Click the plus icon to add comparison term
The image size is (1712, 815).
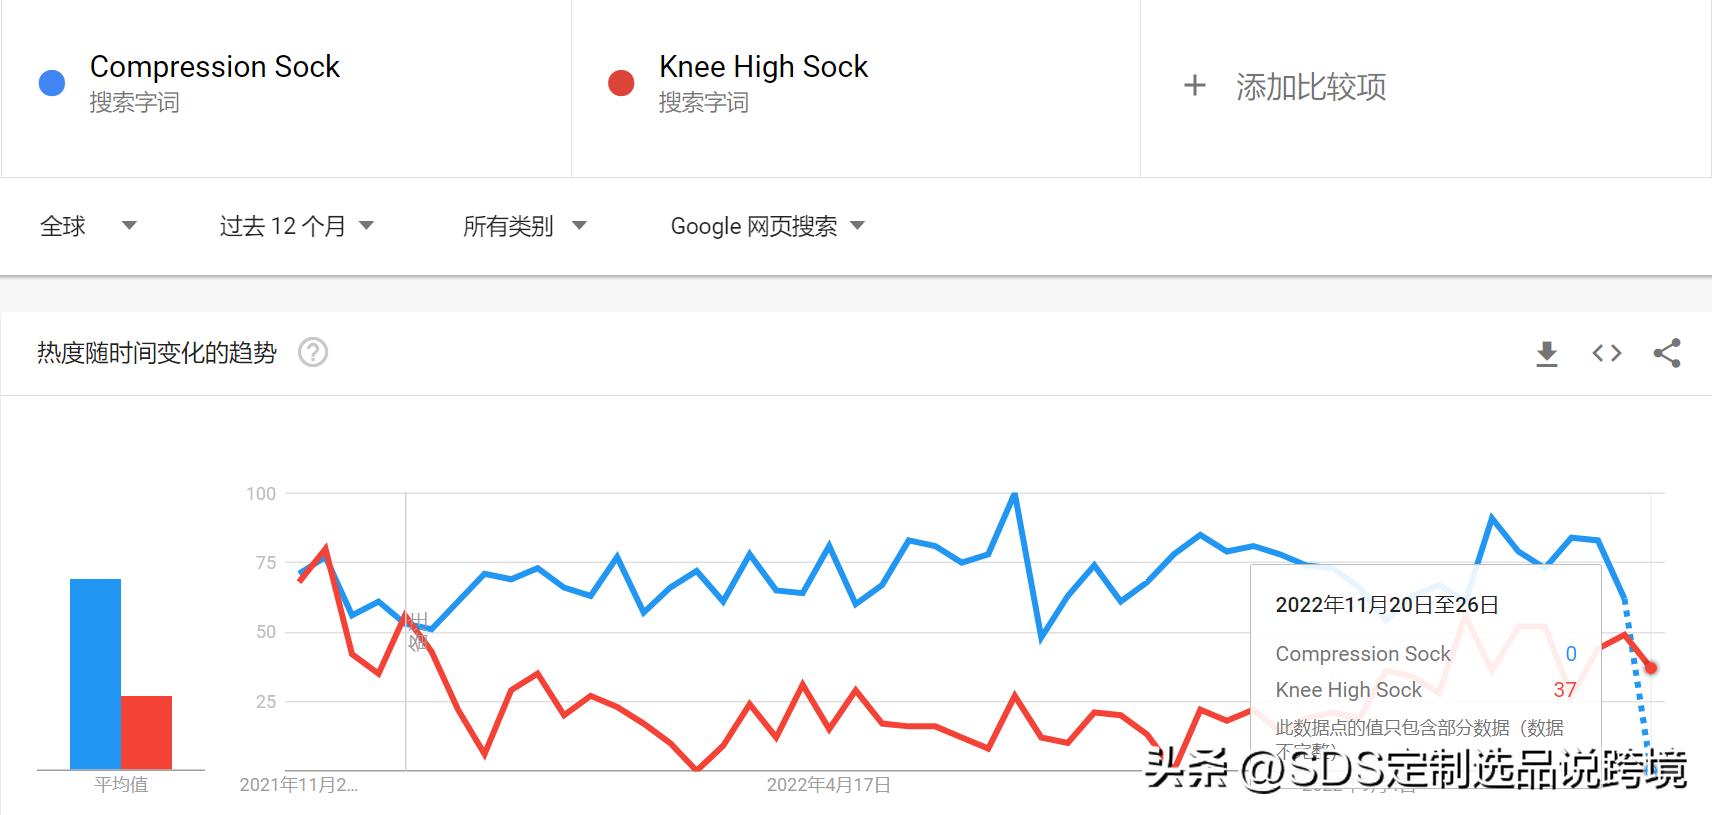[x=1196, y=87]
